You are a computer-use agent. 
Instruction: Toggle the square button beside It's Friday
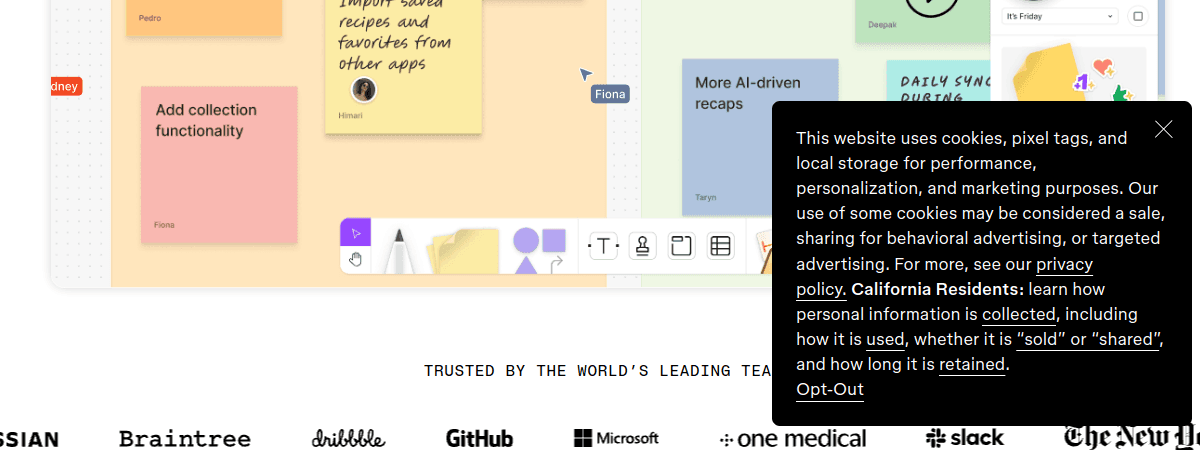[x=1137, y=16]
